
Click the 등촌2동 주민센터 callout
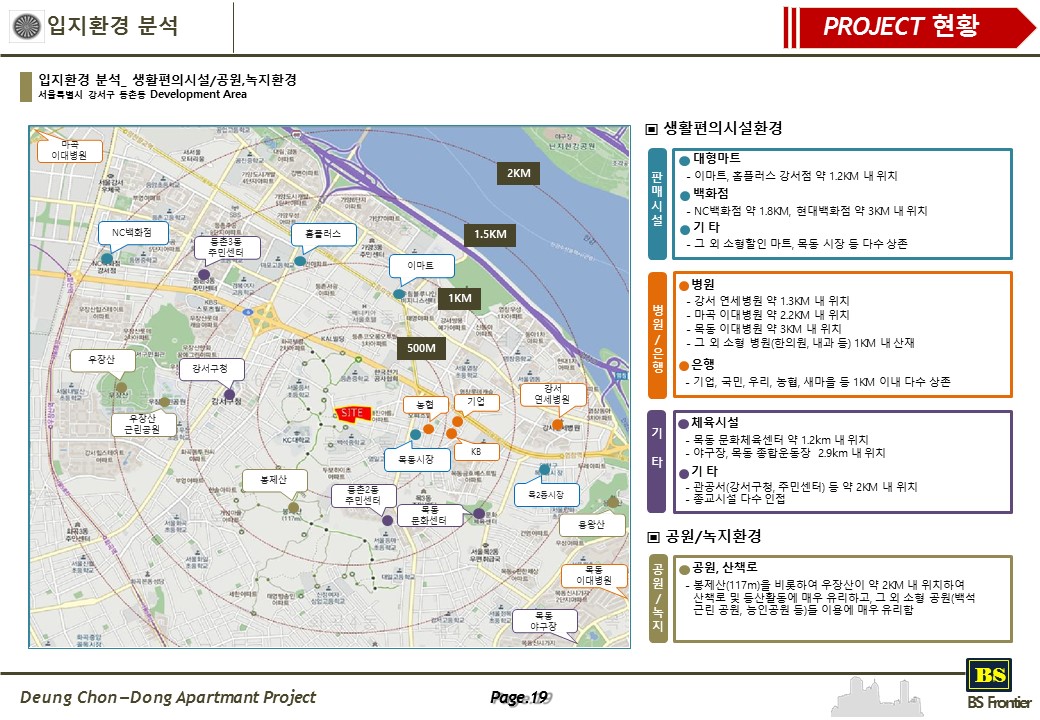[363, 496]
